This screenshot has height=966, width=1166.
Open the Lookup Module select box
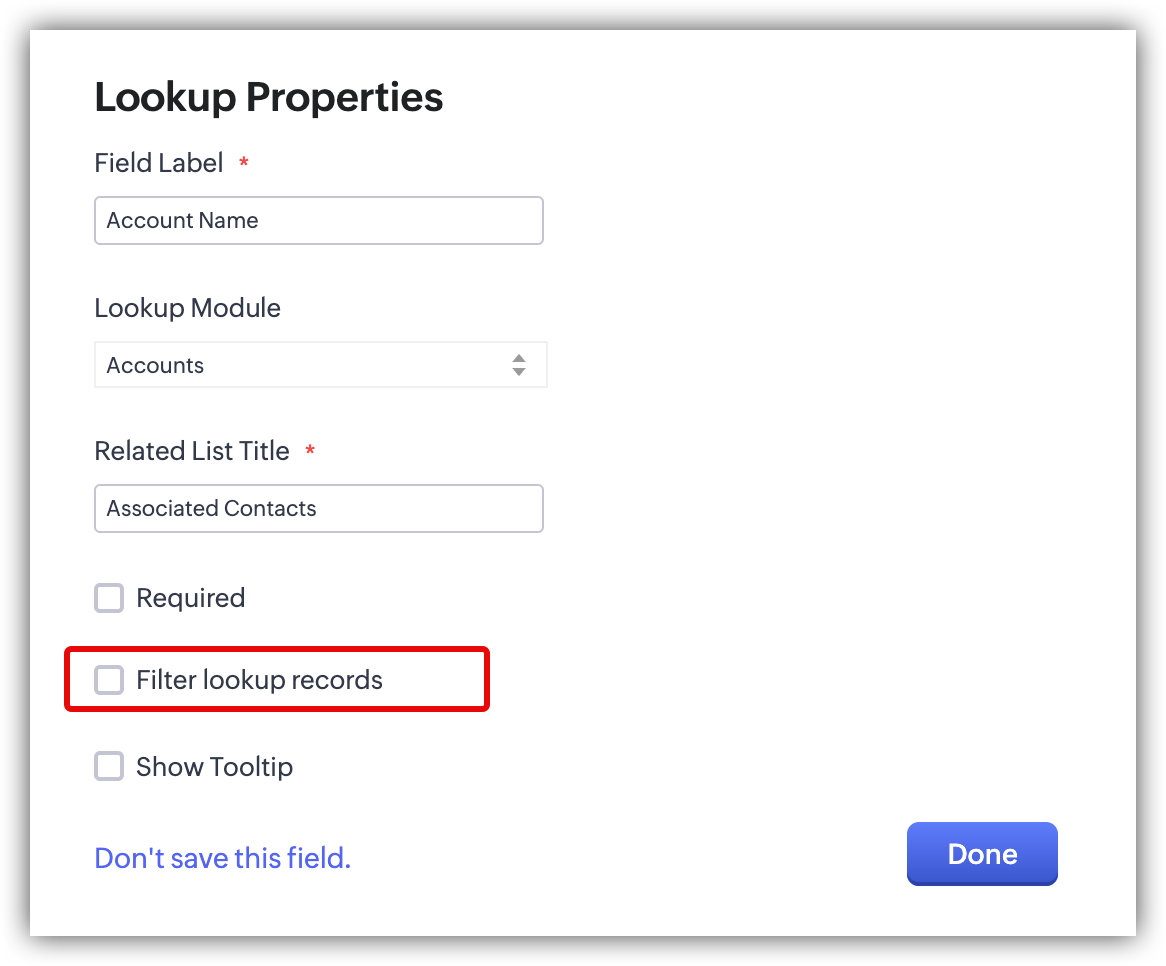pyautogui.click(x=320, y=365)
